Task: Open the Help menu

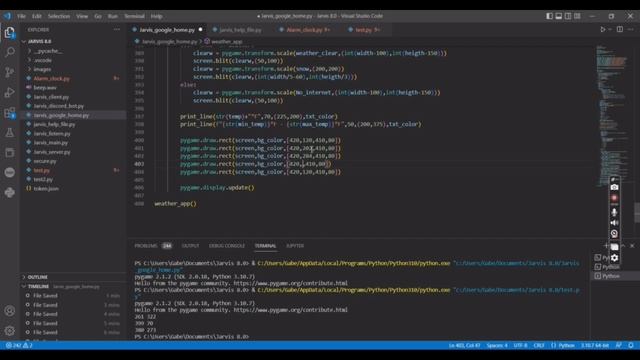Action: coord(156,16)
